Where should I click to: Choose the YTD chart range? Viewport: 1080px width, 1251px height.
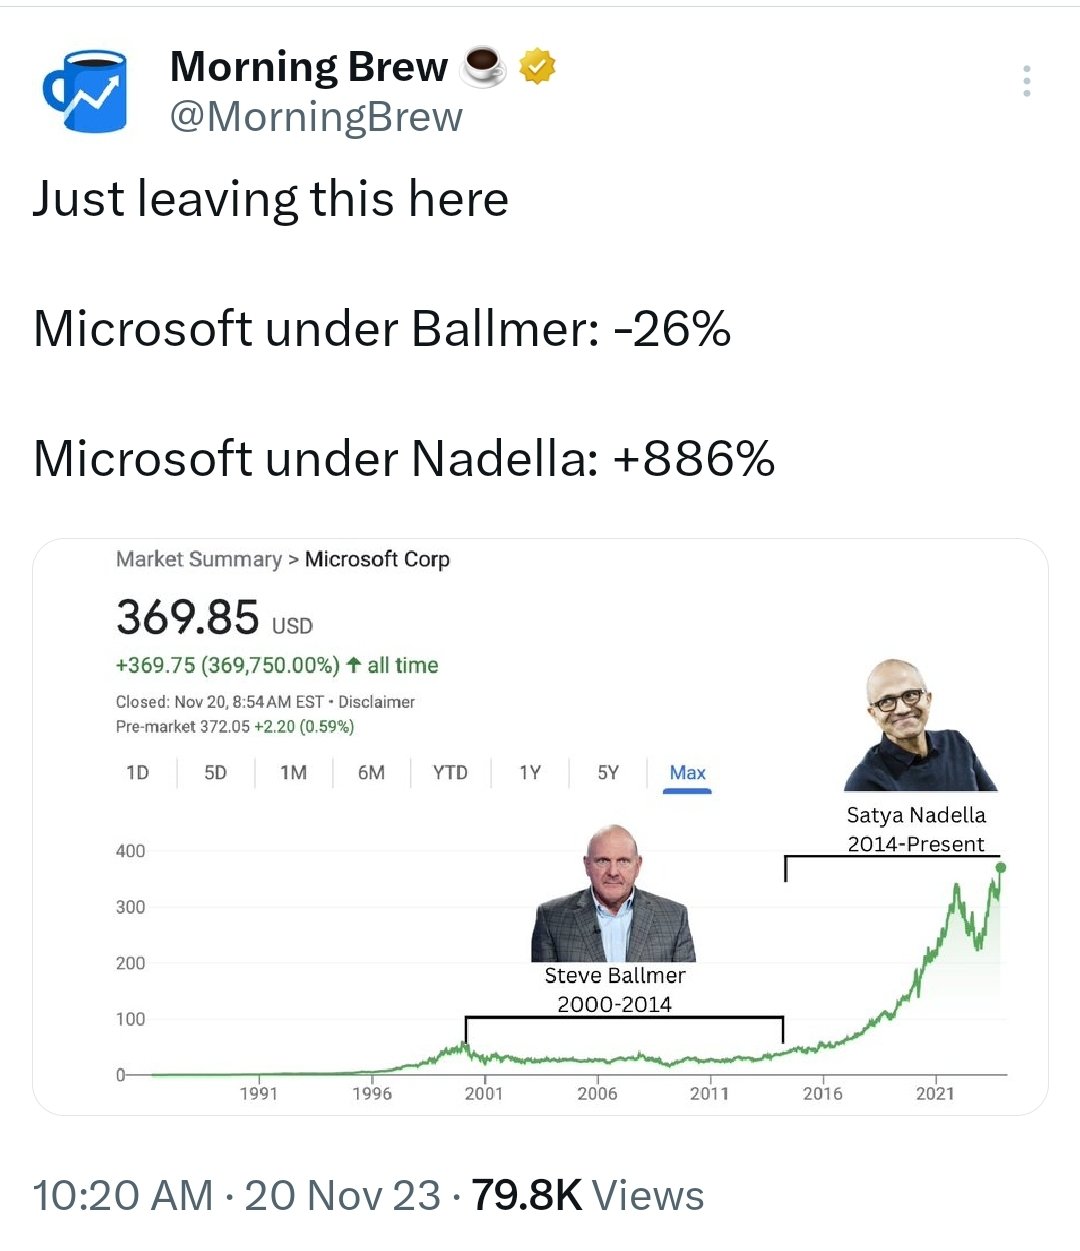tap(450, 773)
